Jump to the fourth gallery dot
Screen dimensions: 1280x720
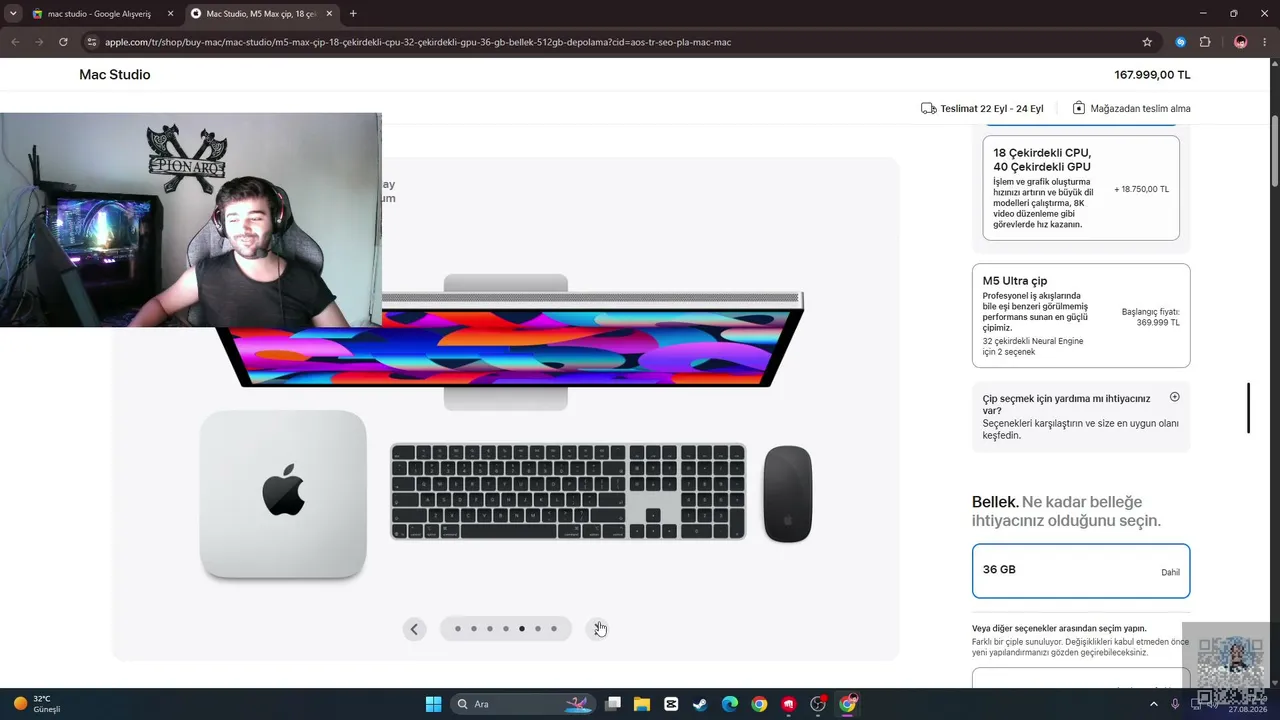click(x=506, y=629)
